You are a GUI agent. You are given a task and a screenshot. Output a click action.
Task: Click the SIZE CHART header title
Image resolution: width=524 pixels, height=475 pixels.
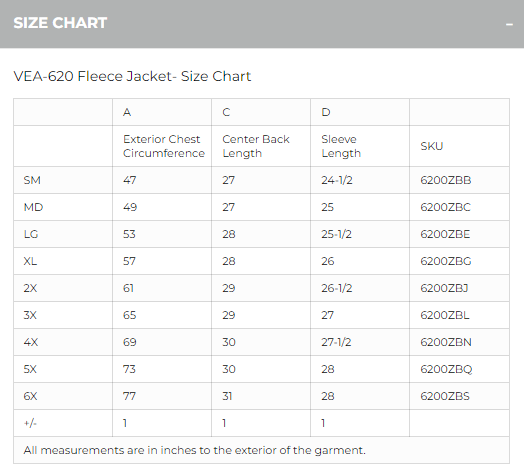[x=60, y=23]
